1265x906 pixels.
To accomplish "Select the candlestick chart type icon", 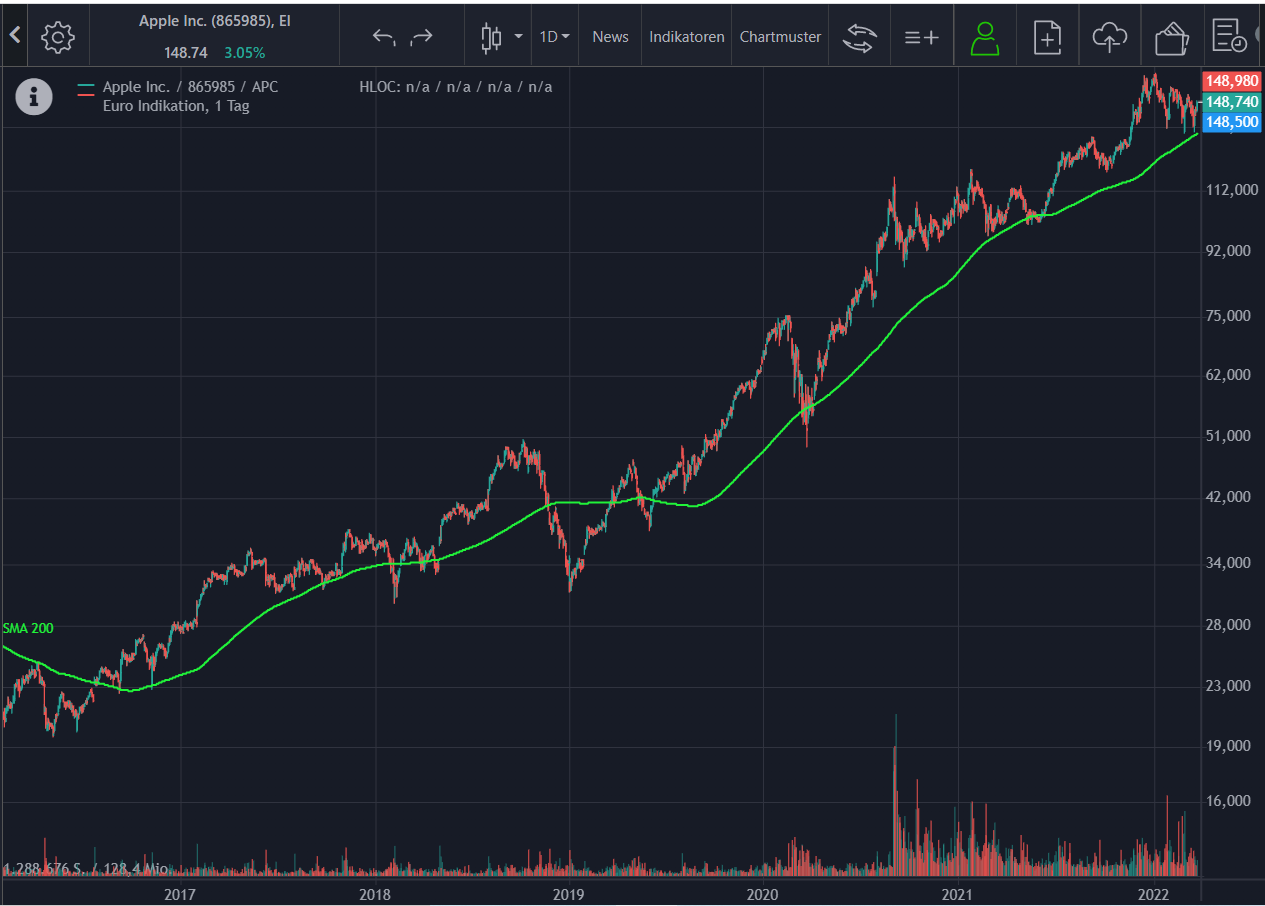I will (x=491, y=37).
